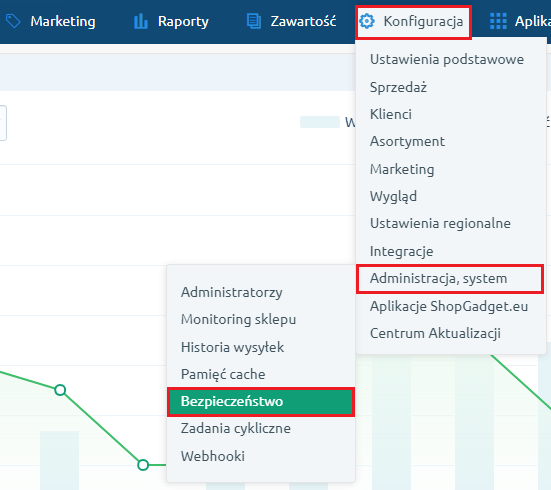
Task: Select Administratorzy in the submenu
Action: click(232, 292)
